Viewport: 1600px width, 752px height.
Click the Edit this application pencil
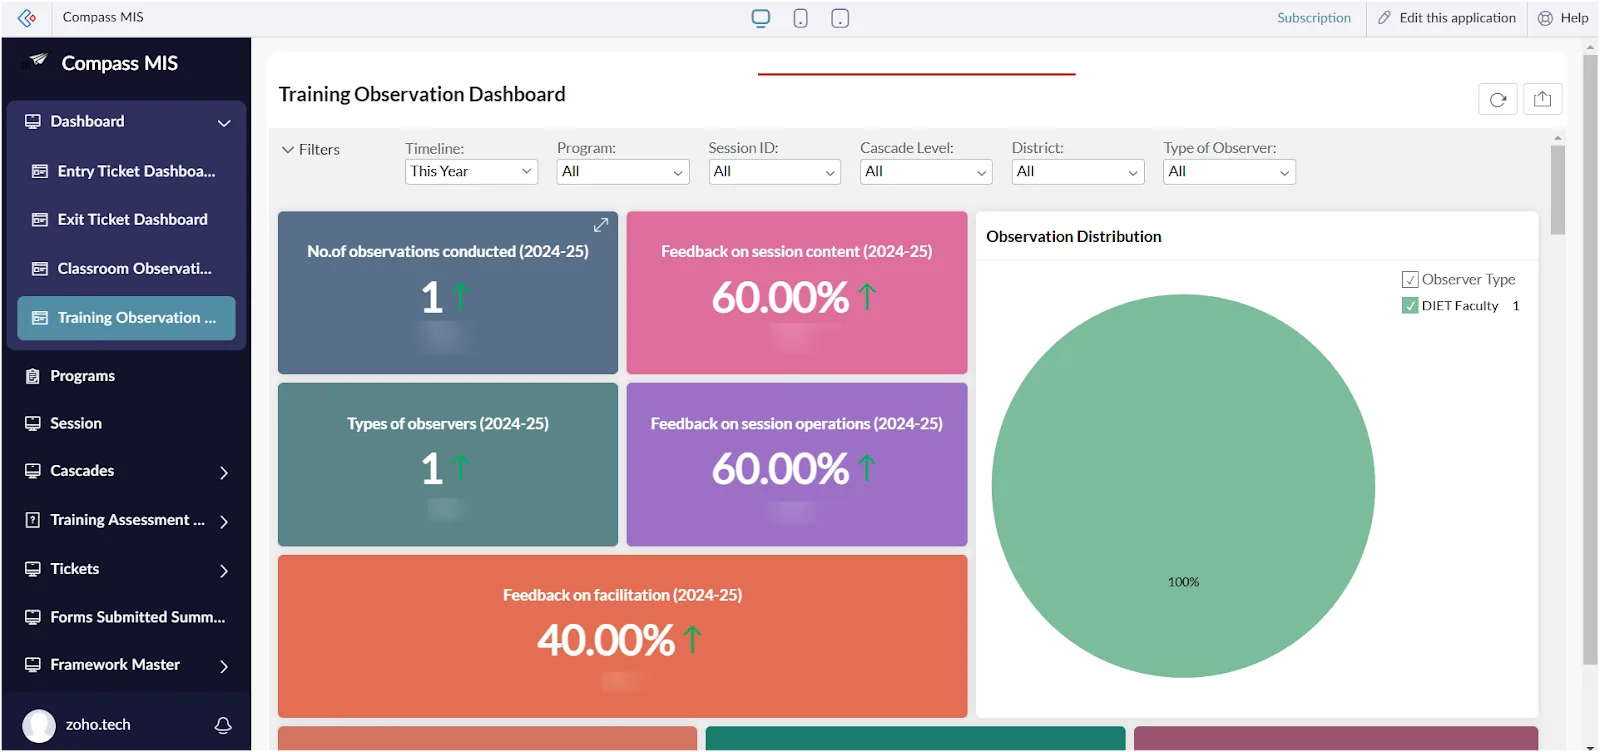pyautogui.click(x=1384, y=18)
